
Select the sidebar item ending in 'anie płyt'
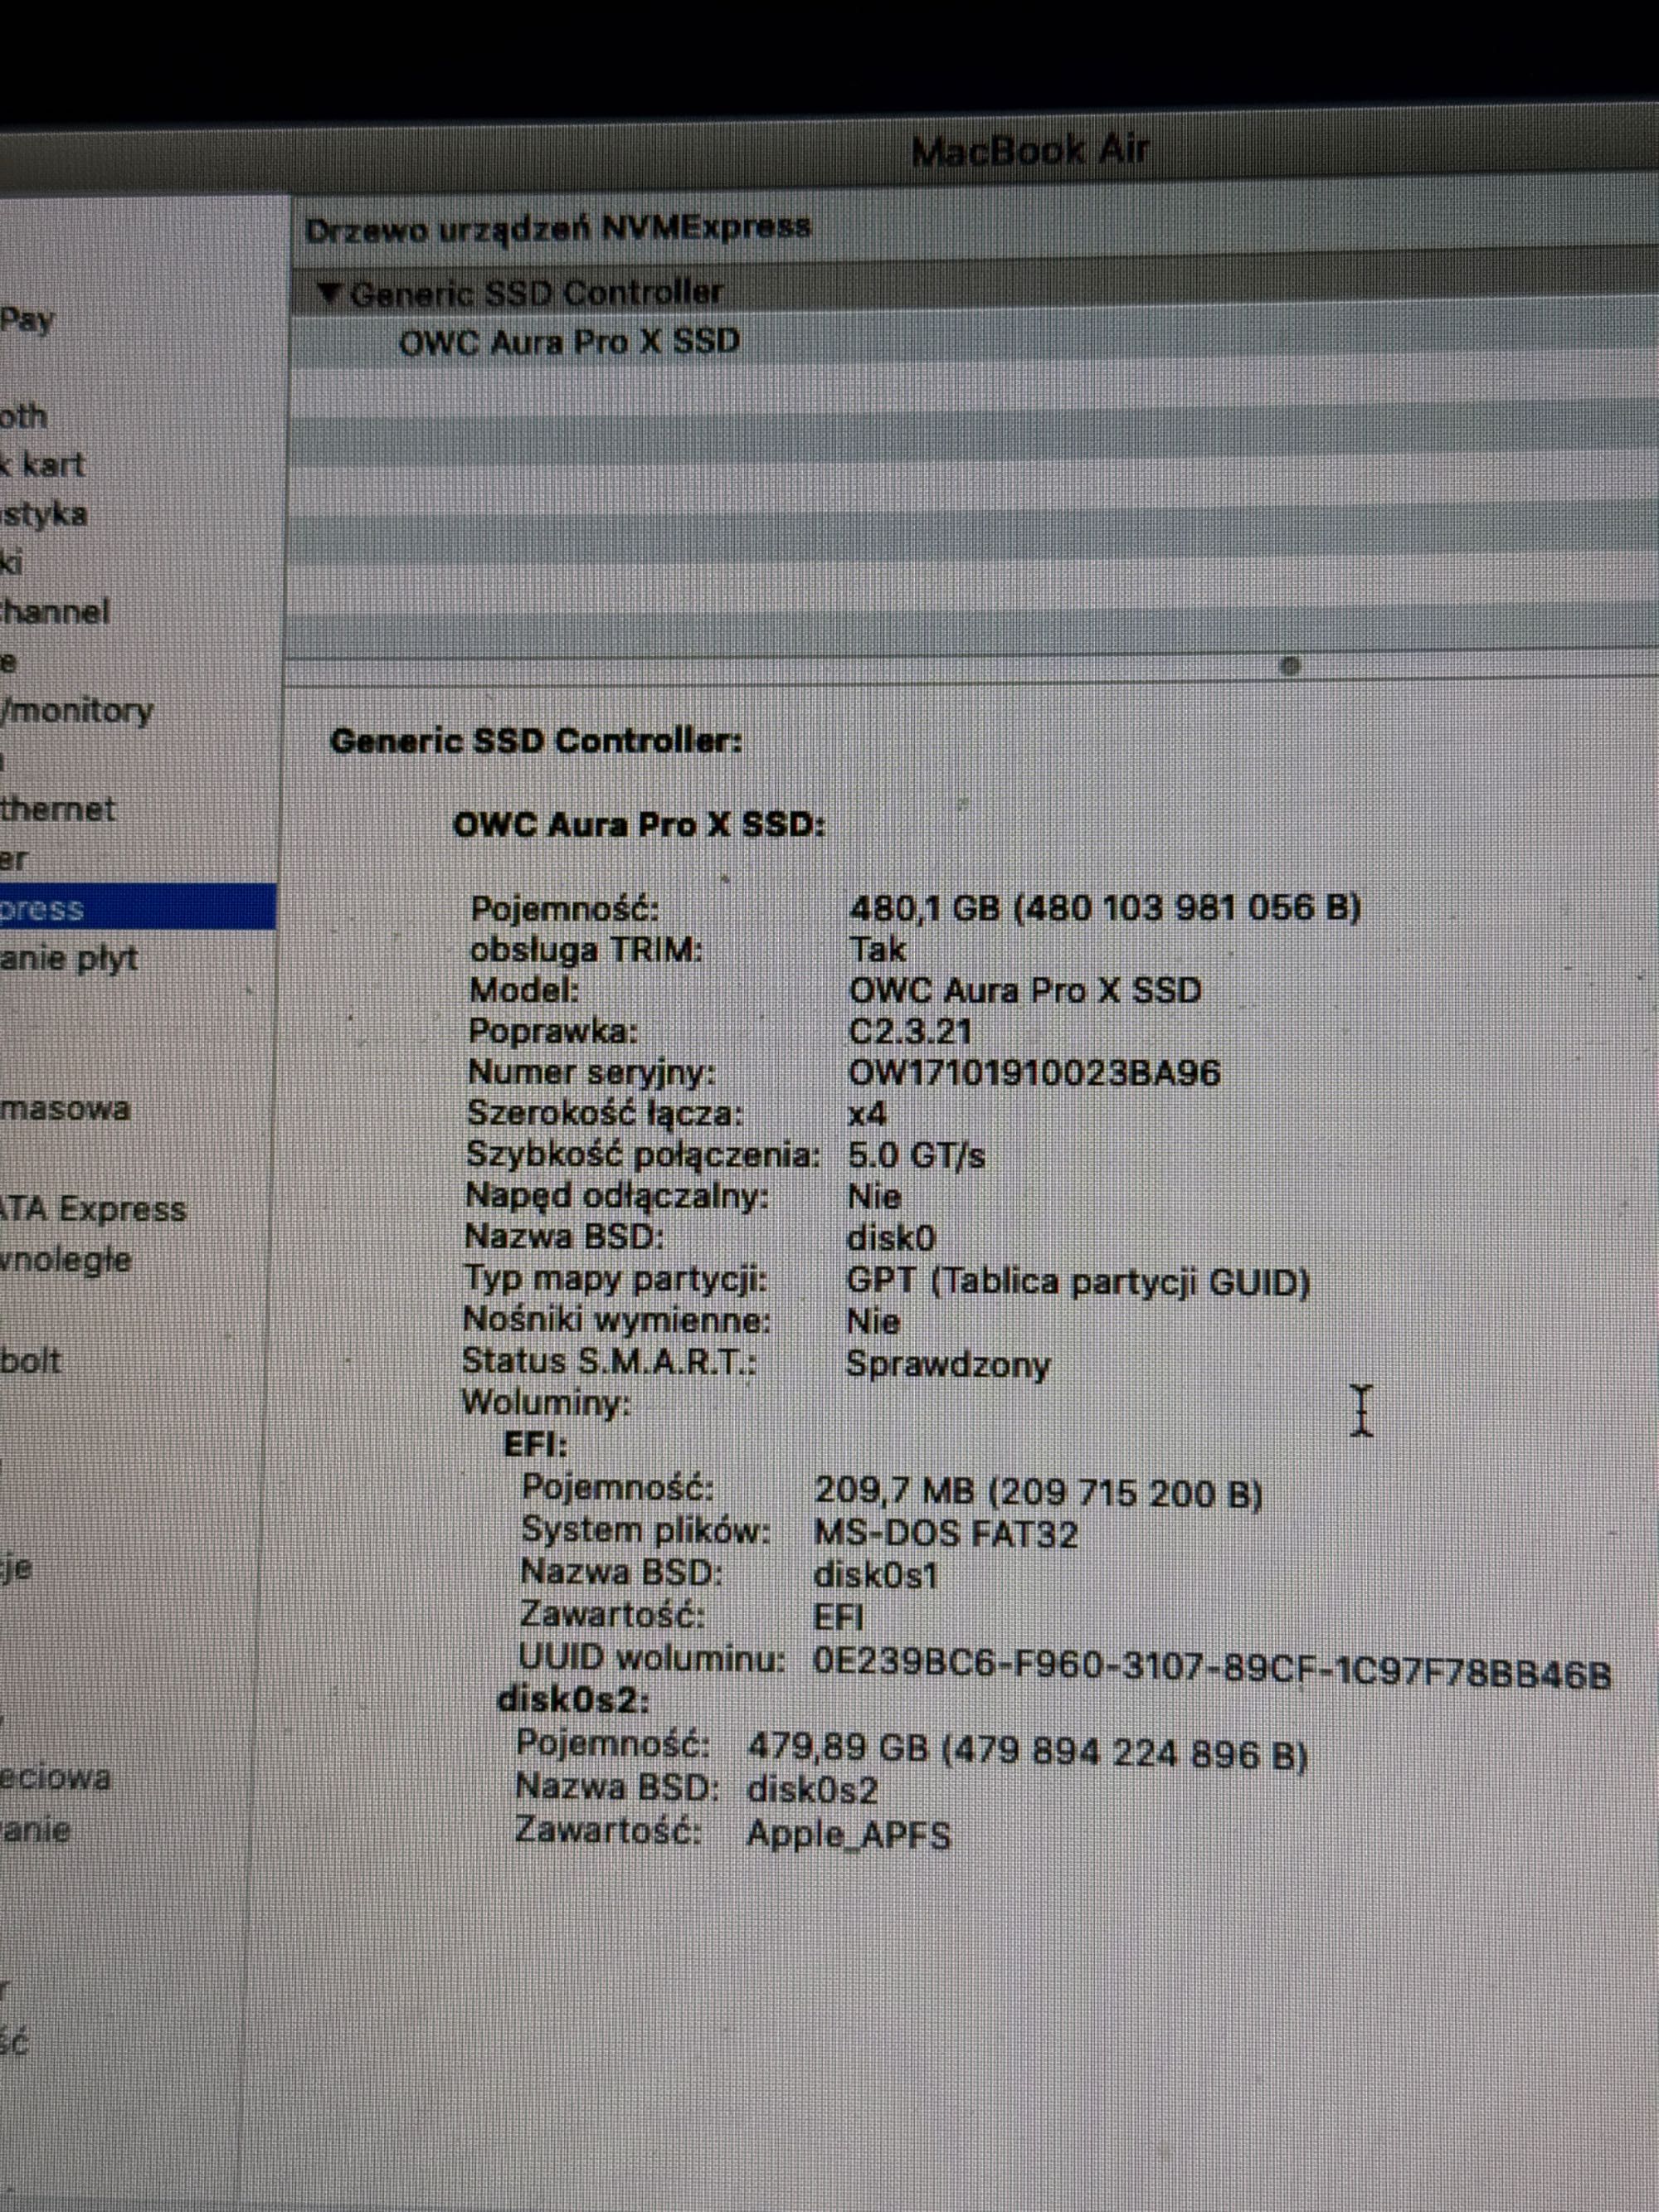[x=69, y=958]
